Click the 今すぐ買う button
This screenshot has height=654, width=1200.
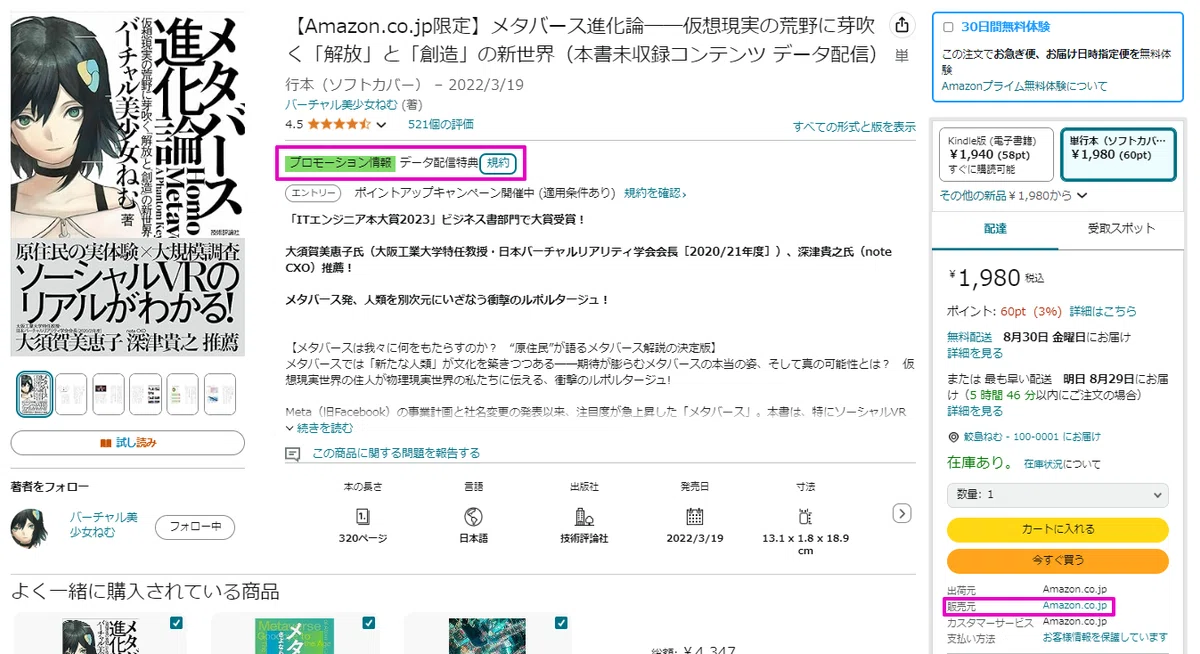click(x=1057, y=560)
